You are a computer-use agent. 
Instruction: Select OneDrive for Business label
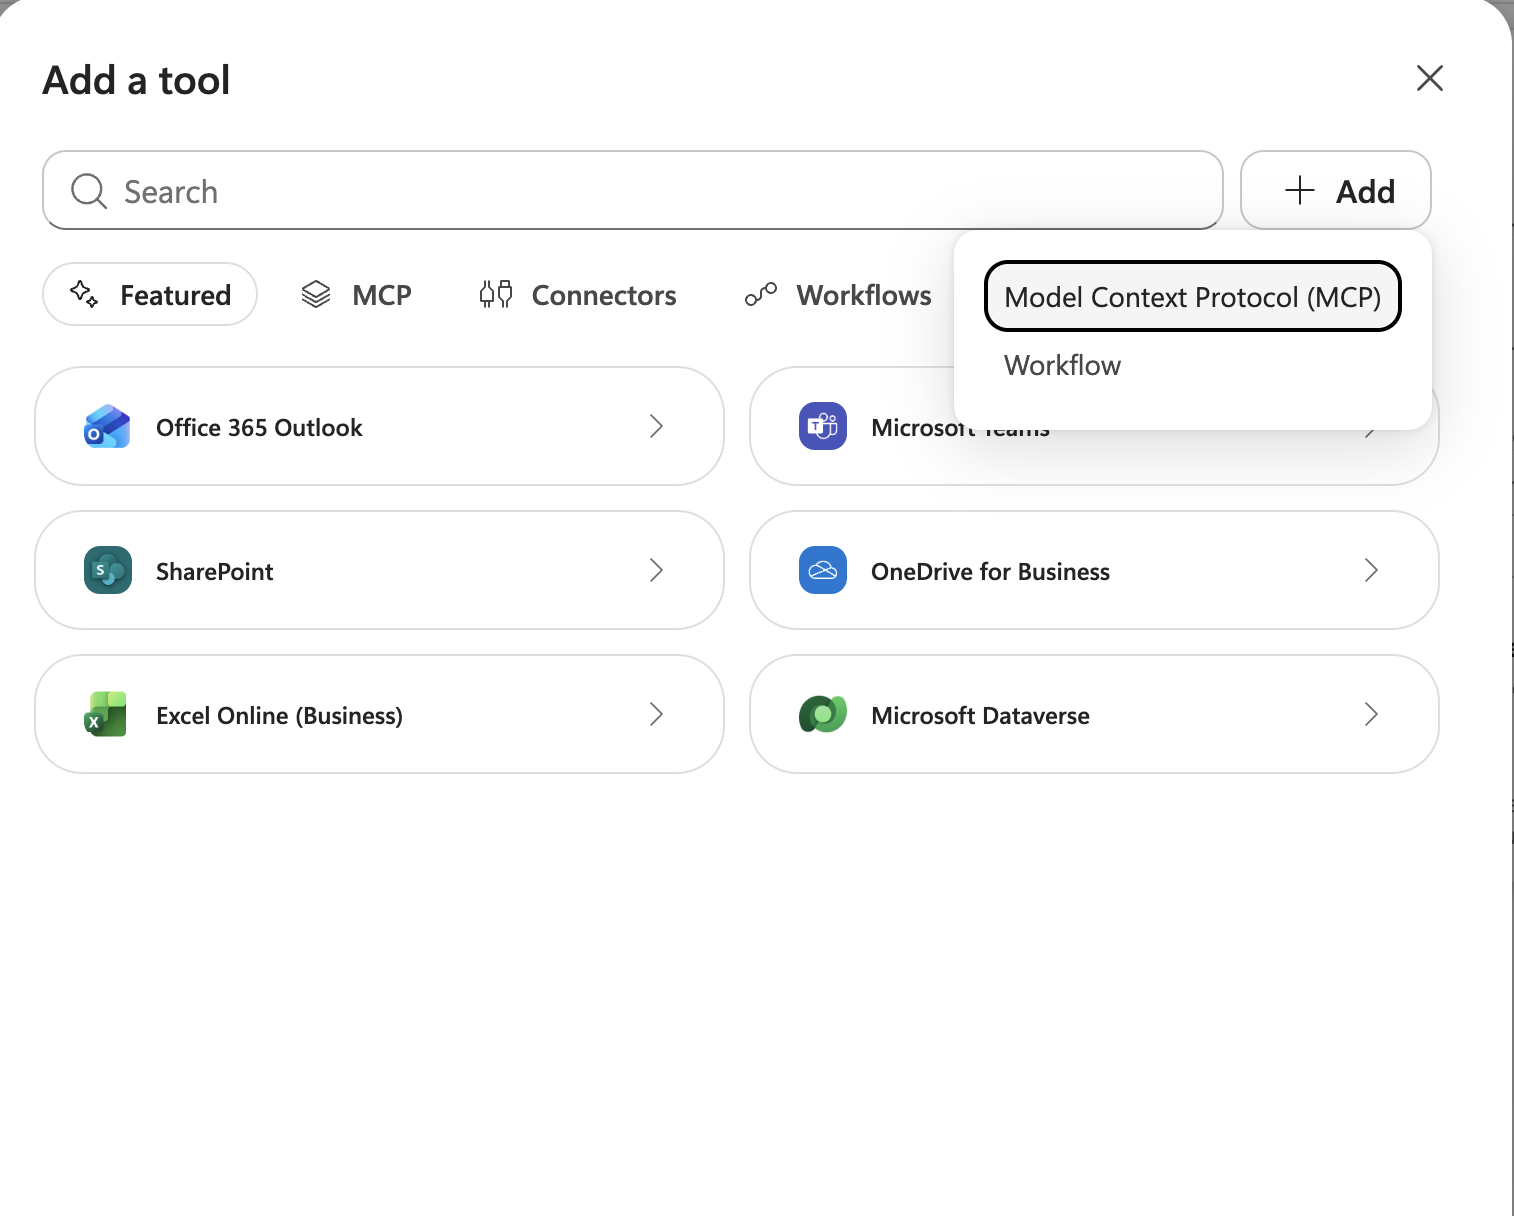coord(990,571)
